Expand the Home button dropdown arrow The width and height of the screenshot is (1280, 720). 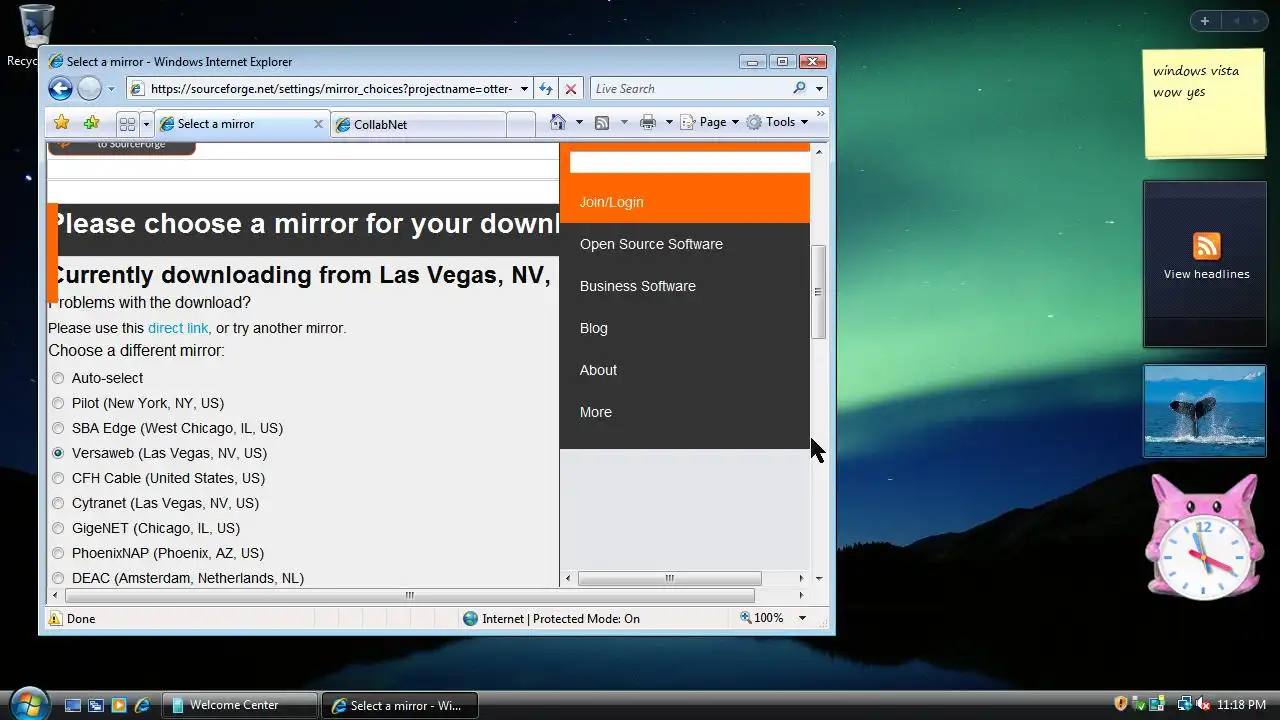(x=577, y=122)
